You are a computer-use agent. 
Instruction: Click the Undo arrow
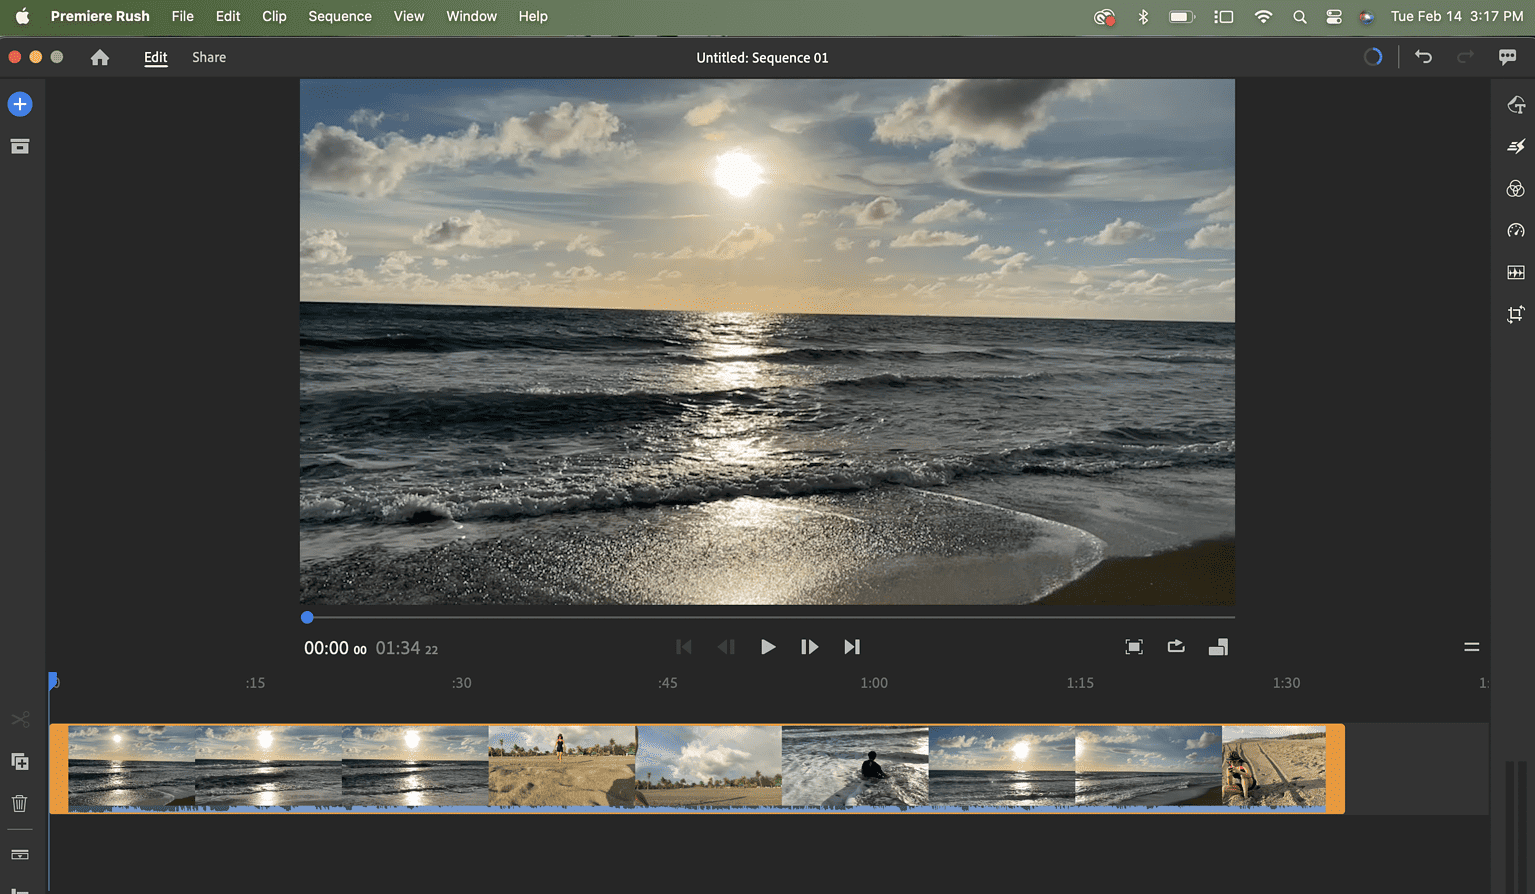pos(1423,57)
